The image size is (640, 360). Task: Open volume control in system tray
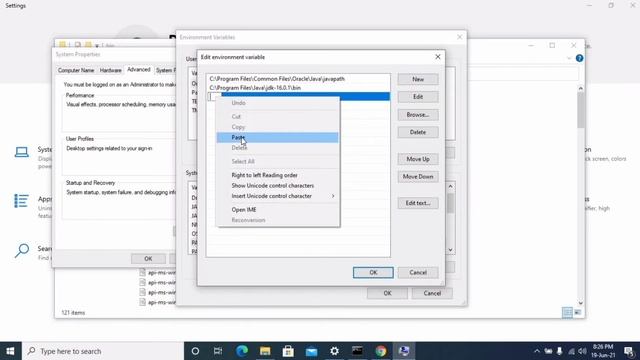(582, 351)
